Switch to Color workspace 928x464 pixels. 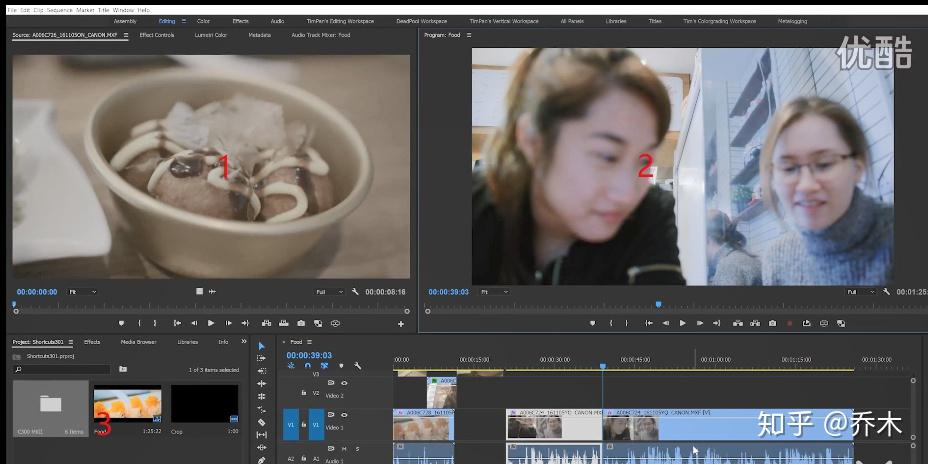(203, 21)
